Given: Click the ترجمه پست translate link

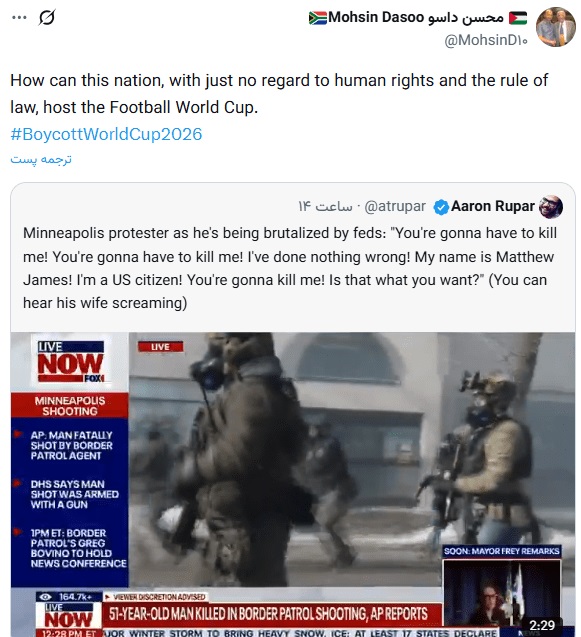Looking at the screenshot, I should (41, 159).
